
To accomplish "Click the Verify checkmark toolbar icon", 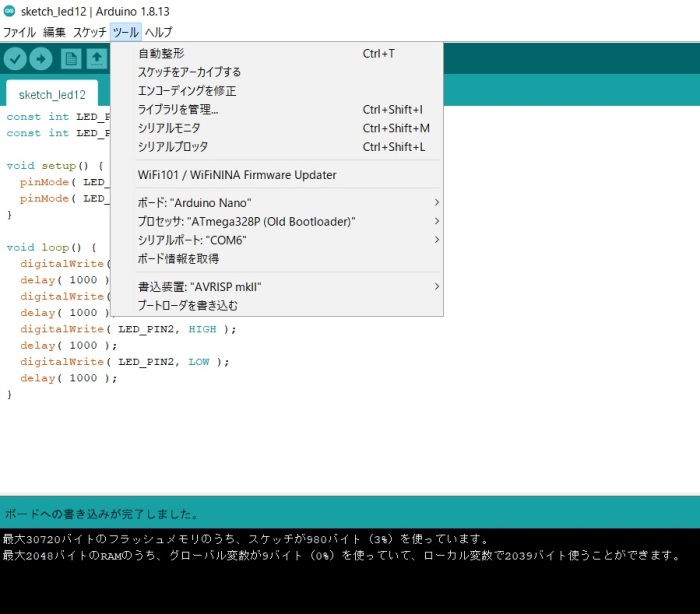I will point(15,58).
